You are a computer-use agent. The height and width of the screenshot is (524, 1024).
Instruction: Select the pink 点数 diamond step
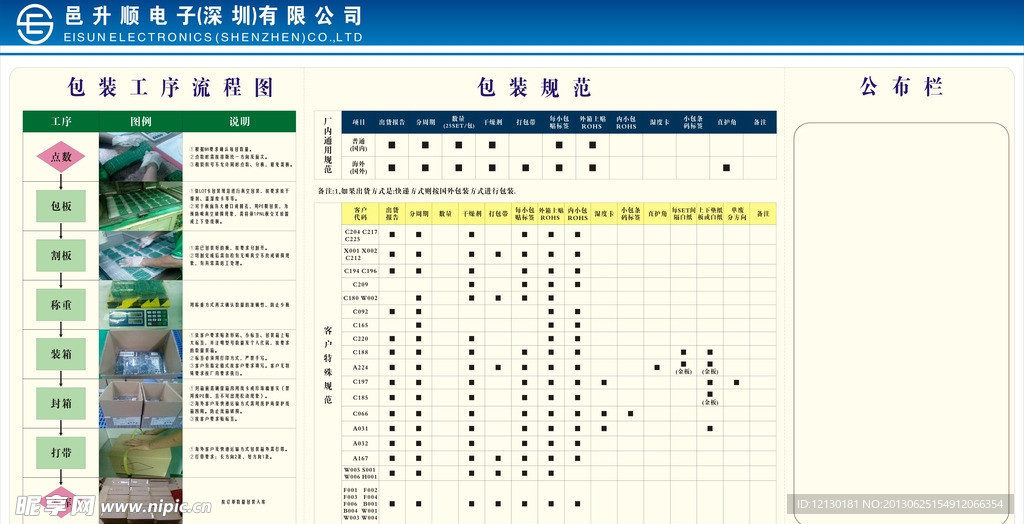tap(61, 156)
